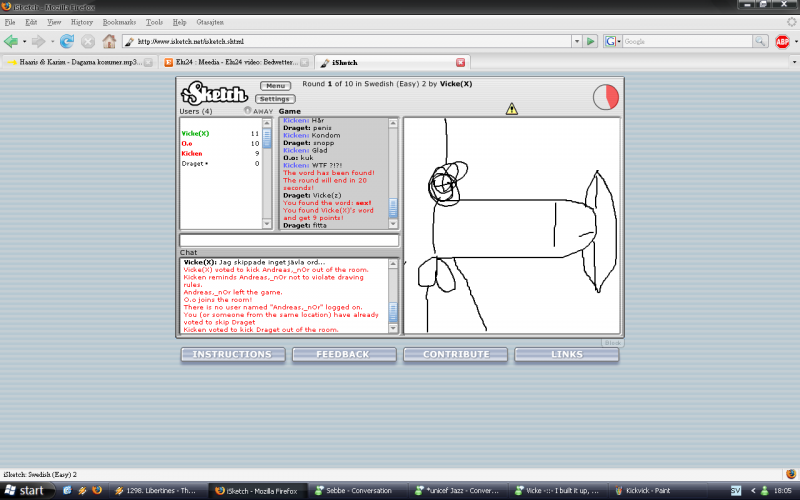Toggle the AWAY radio button
The width and height of the screenshot is (800, 500).
coord(247,111)
